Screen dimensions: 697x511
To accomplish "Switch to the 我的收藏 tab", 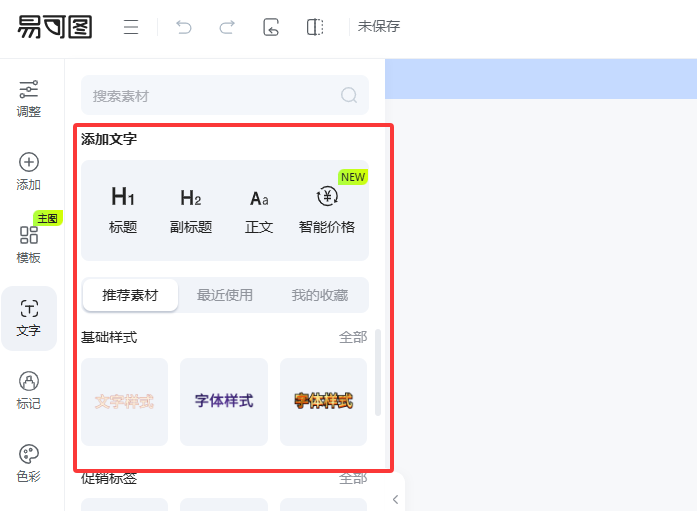I will pyautogui.click(x=320, y=295).
